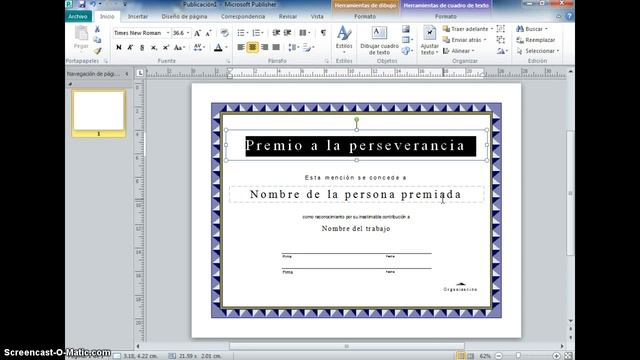Open the Archivo tab
Image resolution: width=640 pixels, height=360 pixels.
click(78, 16)
